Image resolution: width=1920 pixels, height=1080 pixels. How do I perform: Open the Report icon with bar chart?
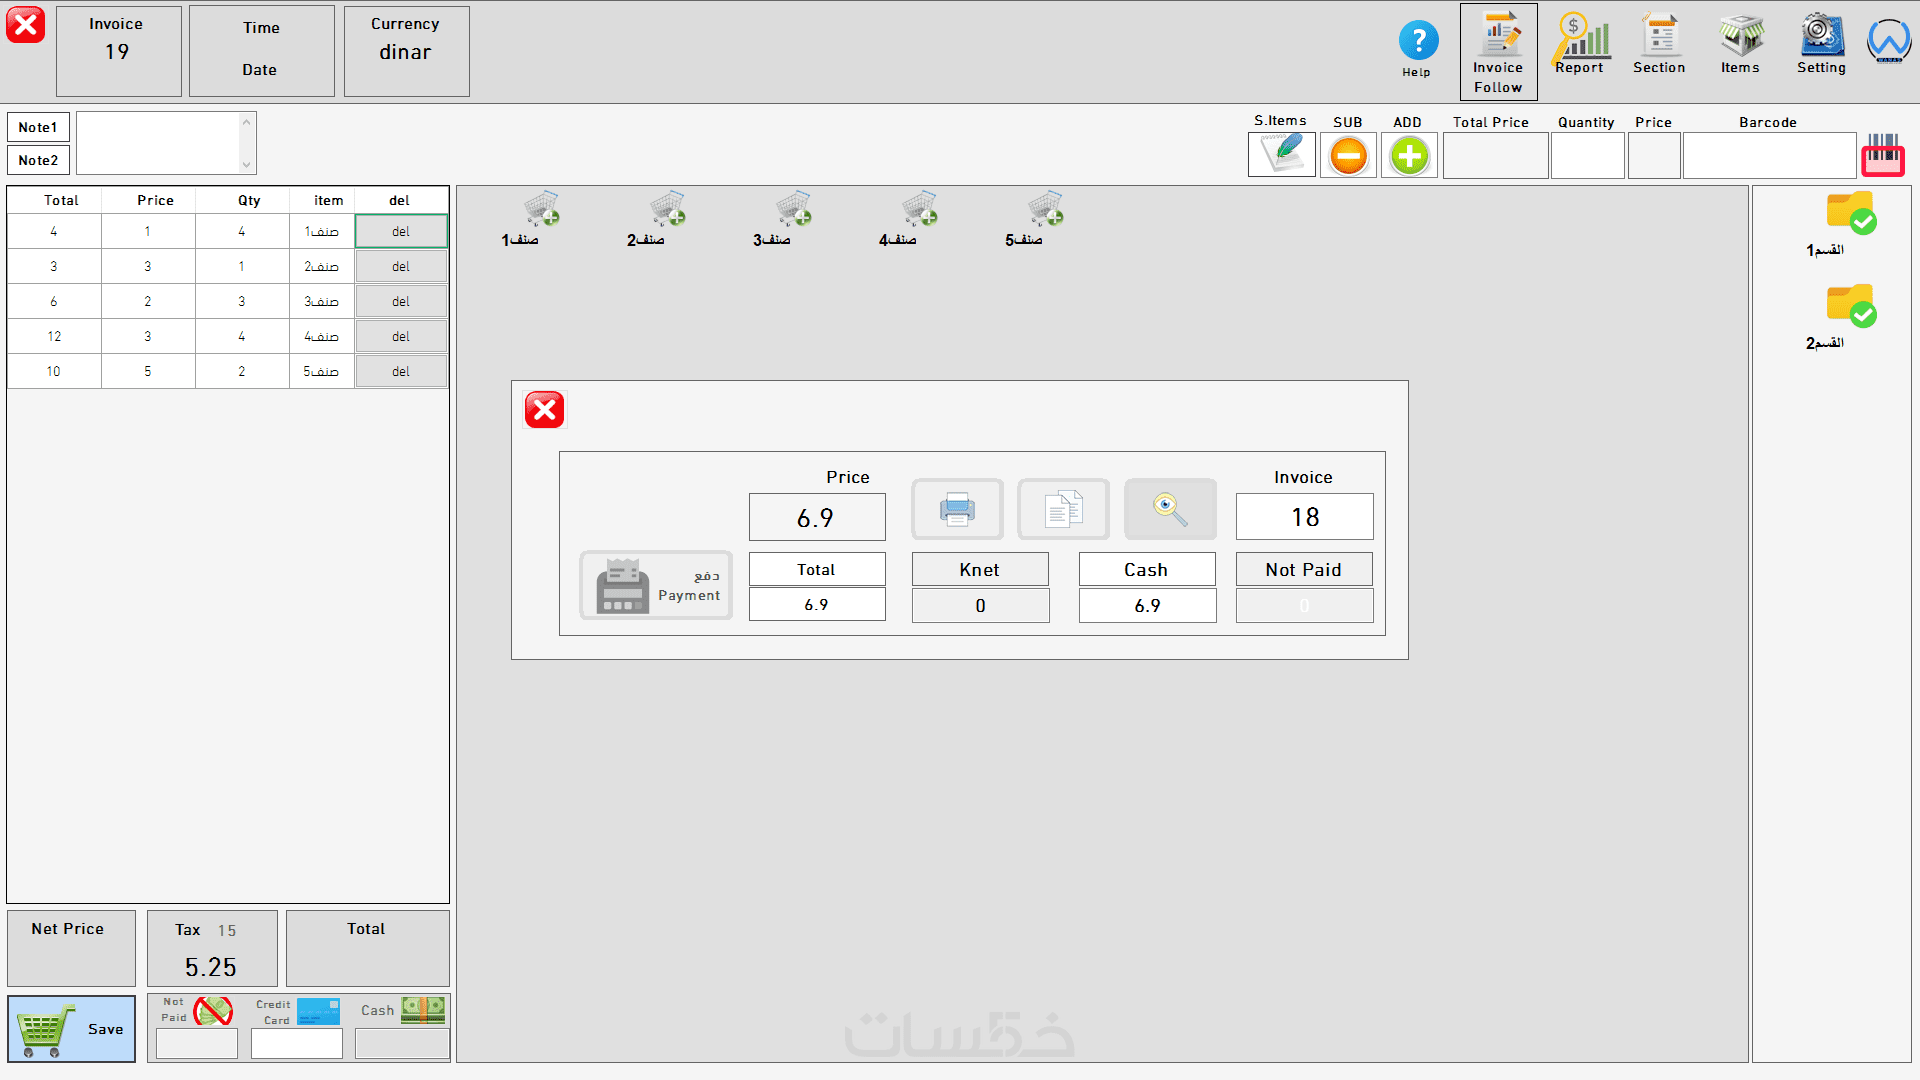1580,45
